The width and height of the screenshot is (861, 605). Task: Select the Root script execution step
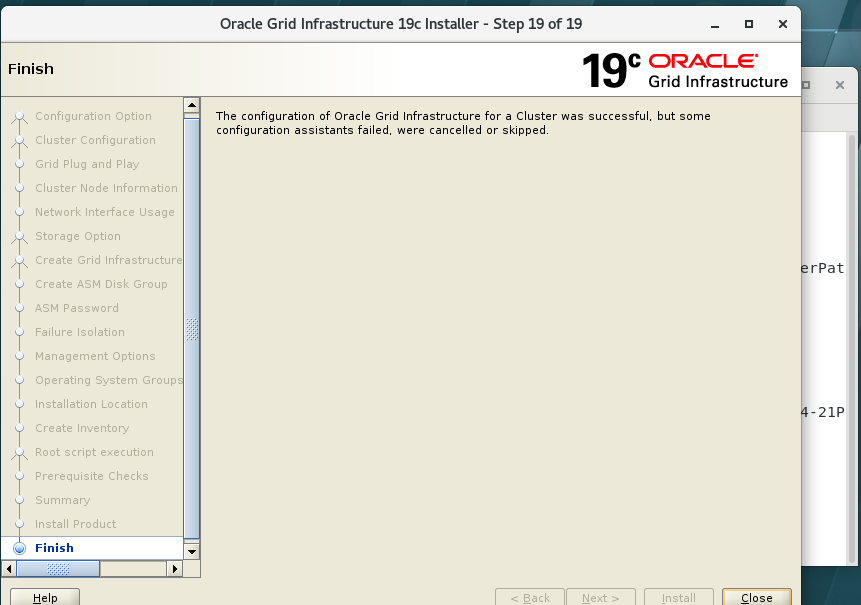tap(94, 452)
